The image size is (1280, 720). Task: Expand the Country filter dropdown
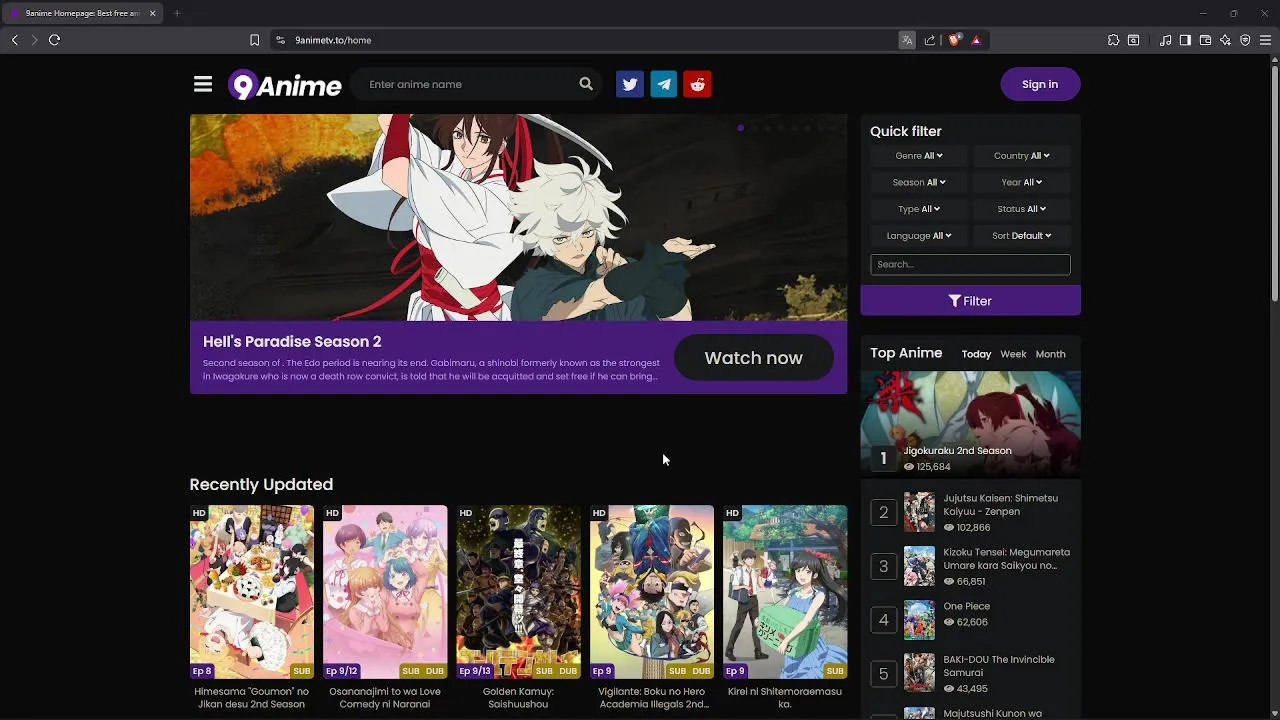tap(1021, 155)
